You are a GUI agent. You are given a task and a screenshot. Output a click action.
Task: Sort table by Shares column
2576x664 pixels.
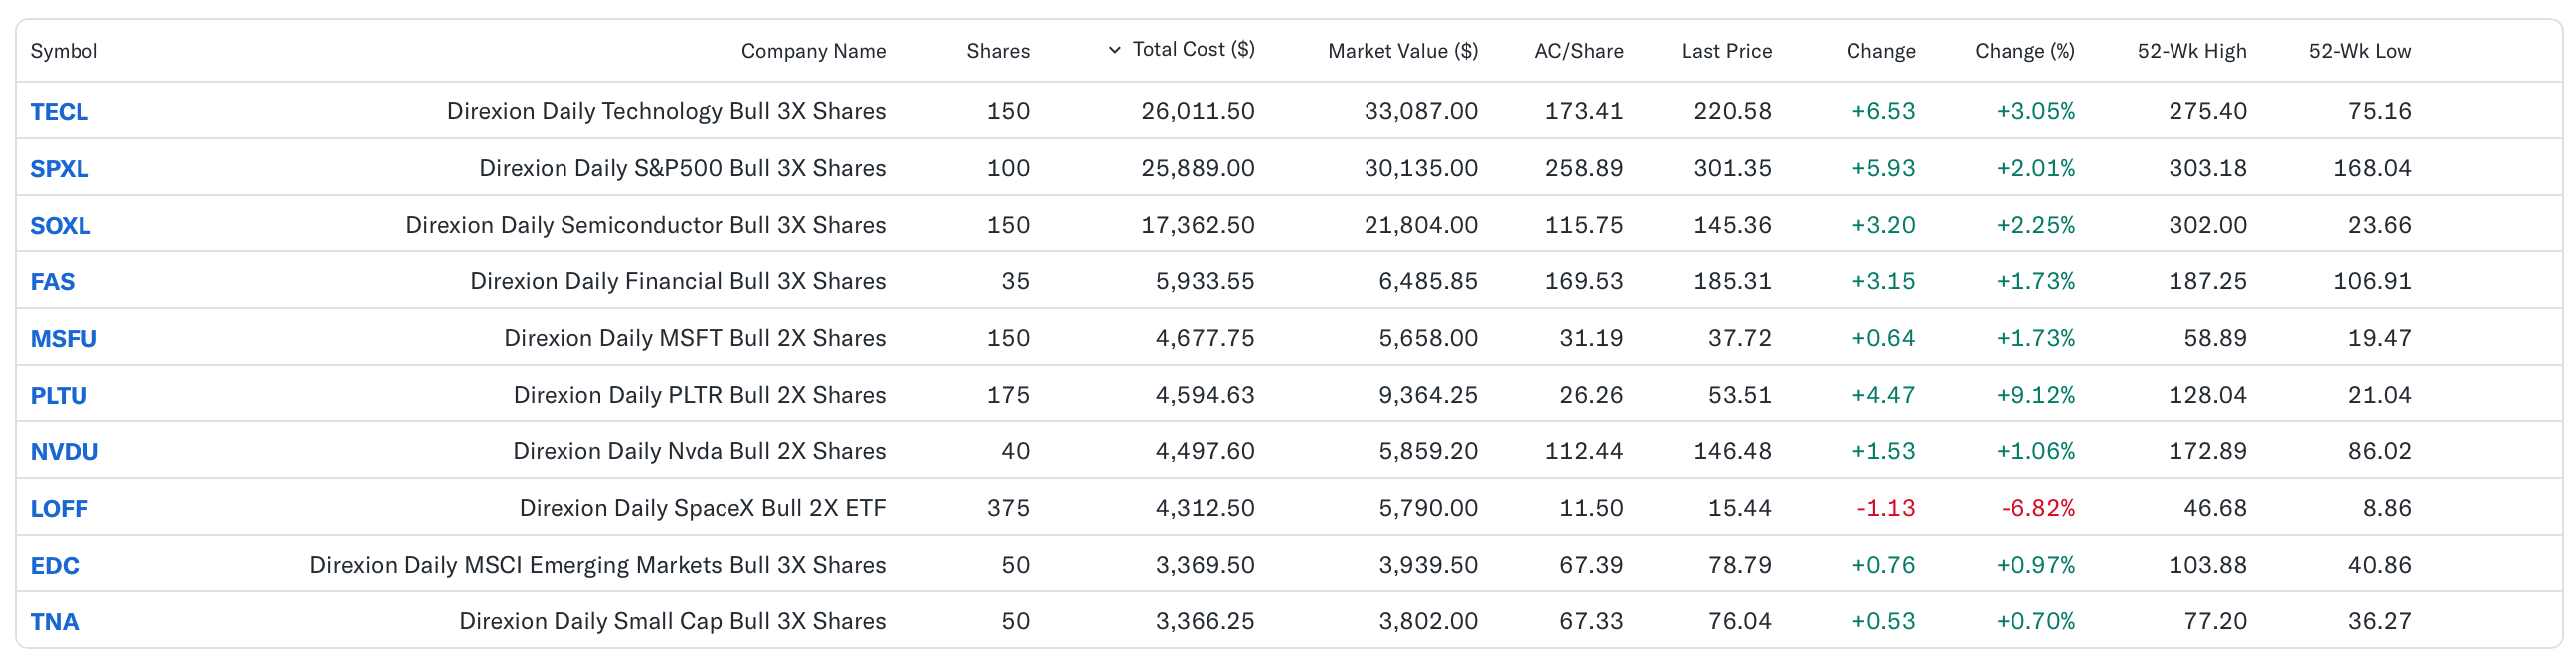tap(997, 51)
